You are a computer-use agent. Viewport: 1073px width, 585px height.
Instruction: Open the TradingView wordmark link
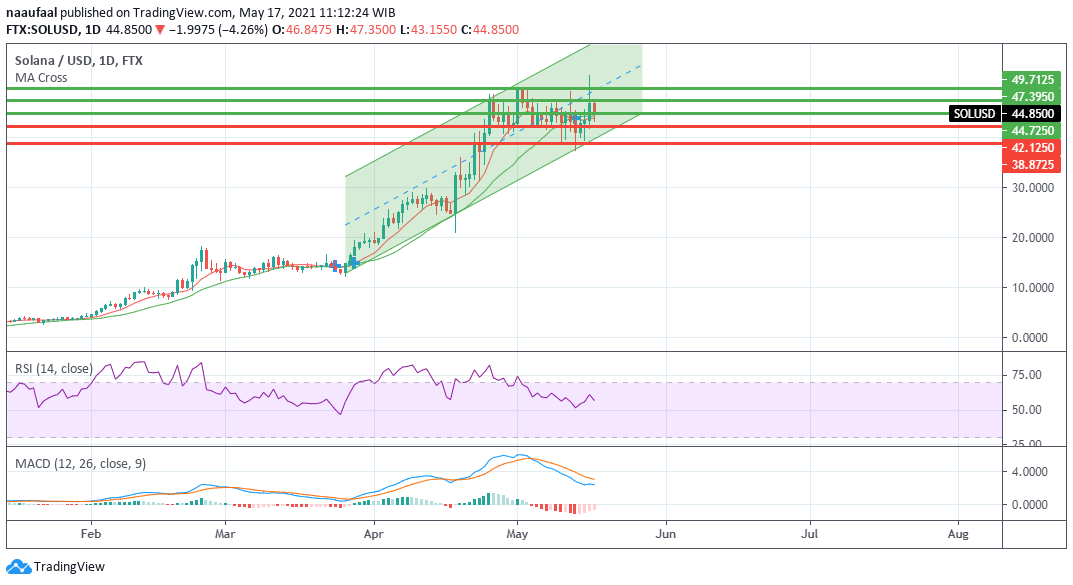tap(69, 567)
